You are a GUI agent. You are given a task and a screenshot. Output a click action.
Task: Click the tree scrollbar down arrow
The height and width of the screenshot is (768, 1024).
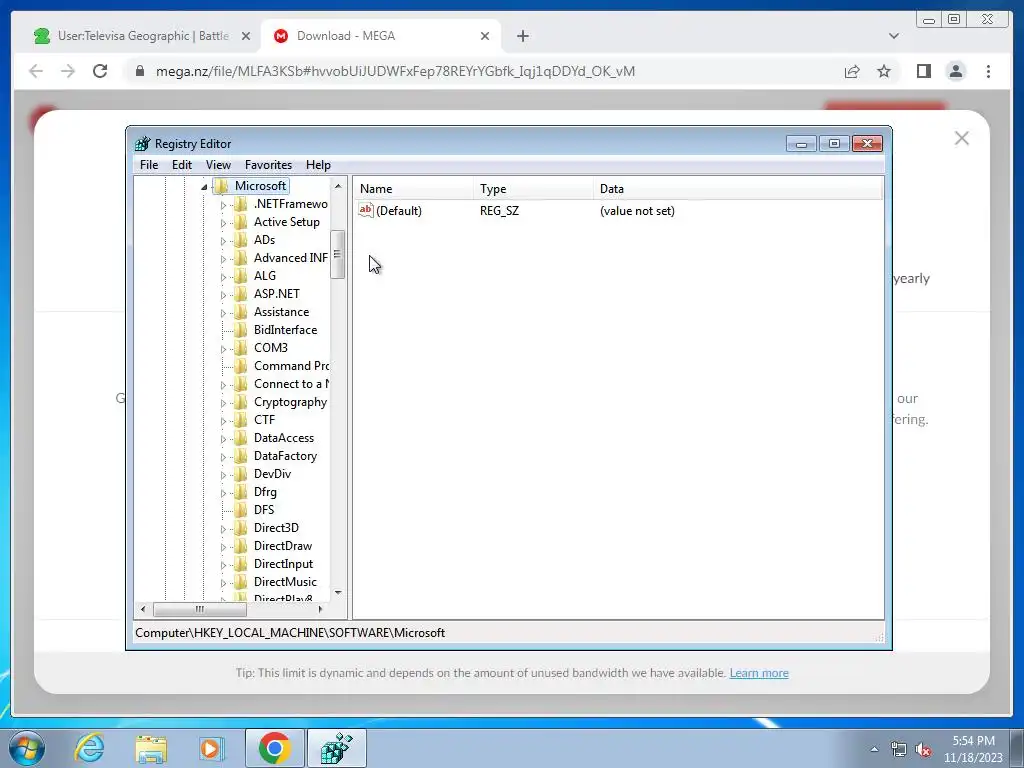(338, 593)
